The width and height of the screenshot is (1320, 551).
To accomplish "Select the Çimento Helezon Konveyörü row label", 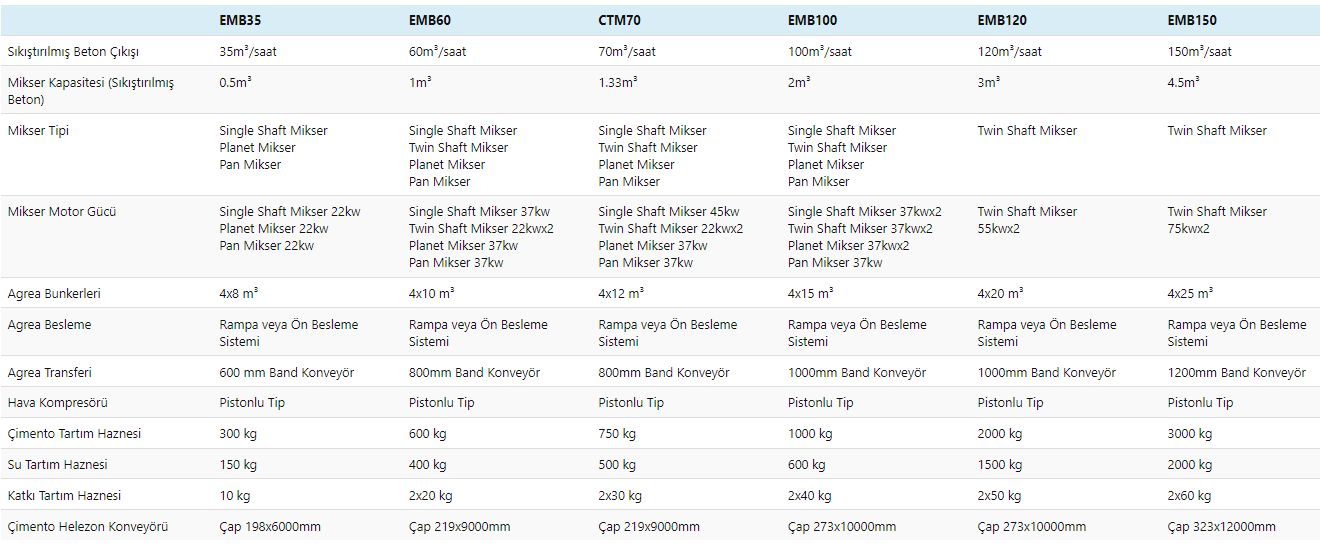I will click(x=87, y=527).
